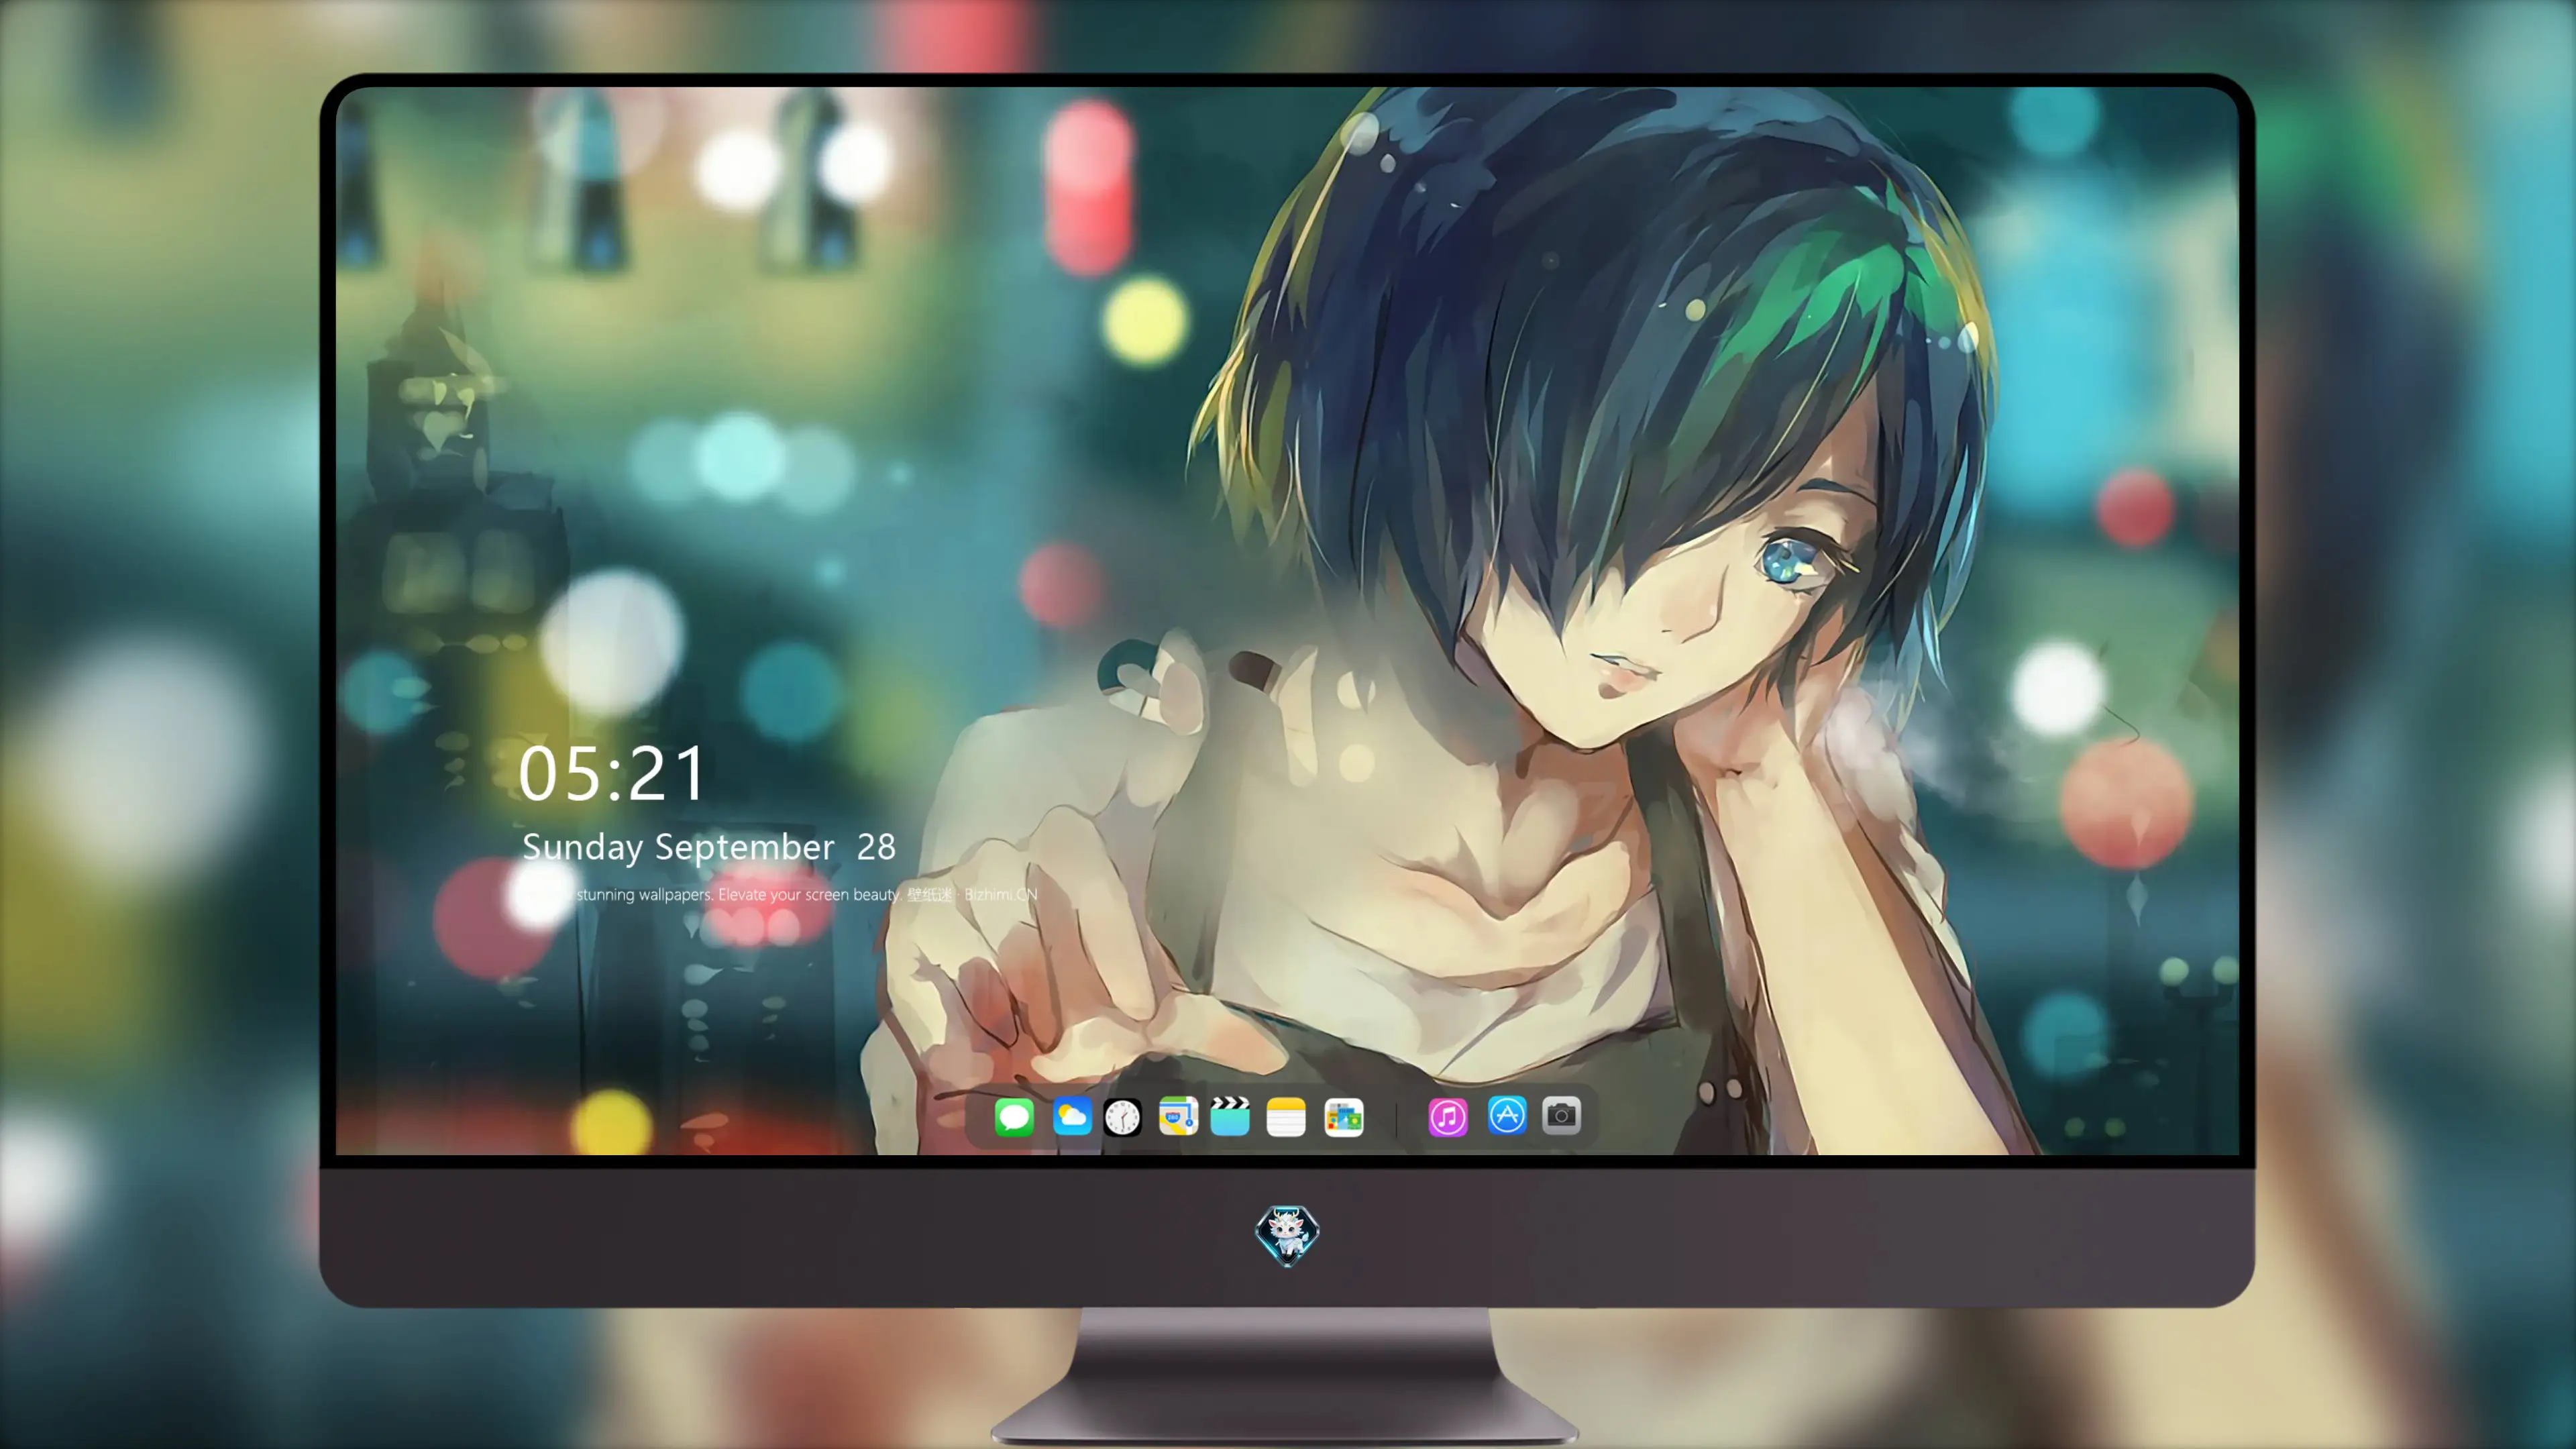
Task: Click the 05:21 clock display
Action: 612,773
